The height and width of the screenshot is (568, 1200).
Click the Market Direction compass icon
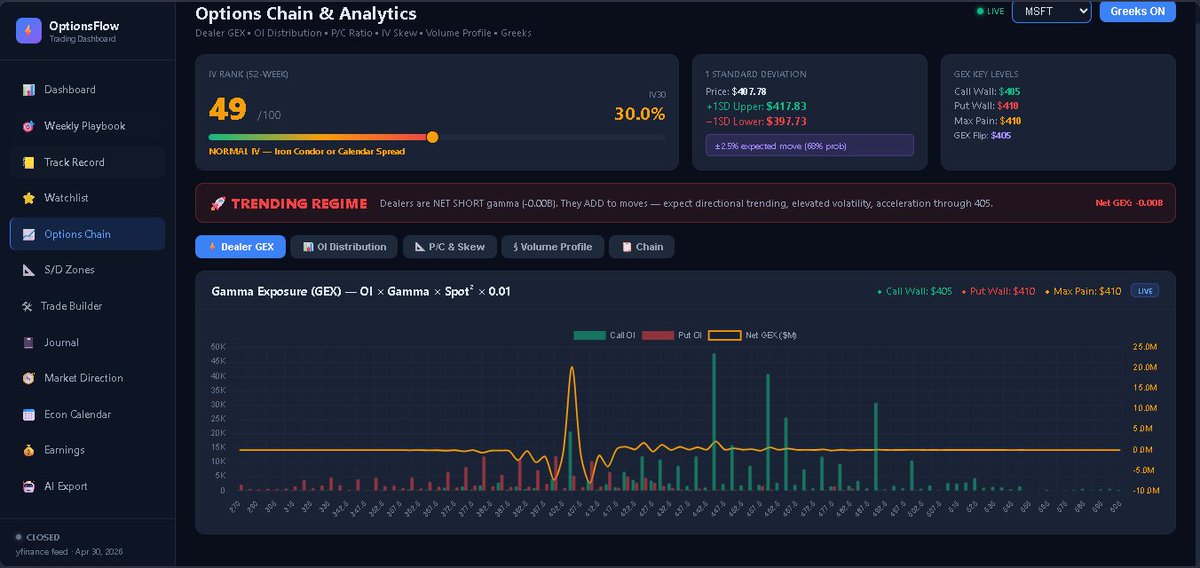[28, 378]
